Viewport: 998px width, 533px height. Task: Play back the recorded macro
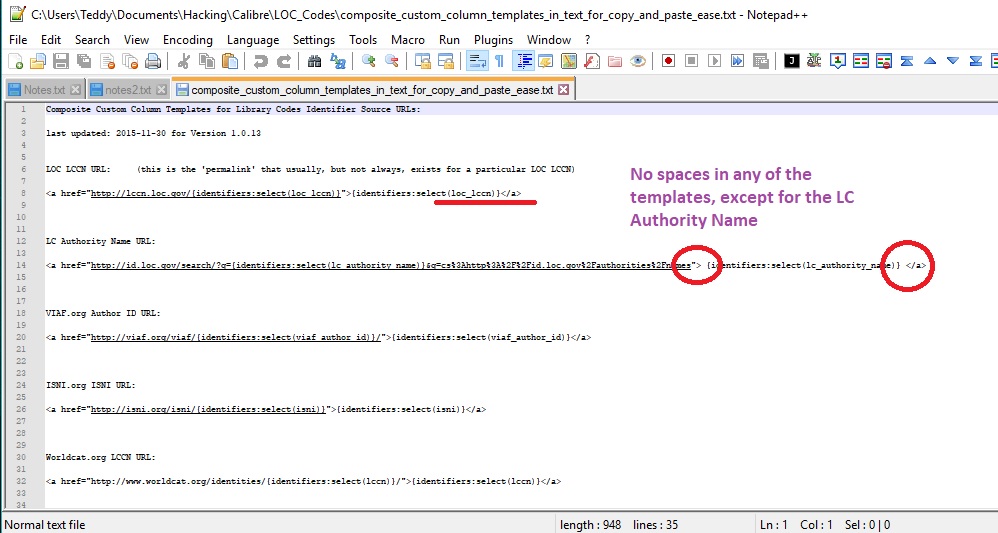pos(714,61)
